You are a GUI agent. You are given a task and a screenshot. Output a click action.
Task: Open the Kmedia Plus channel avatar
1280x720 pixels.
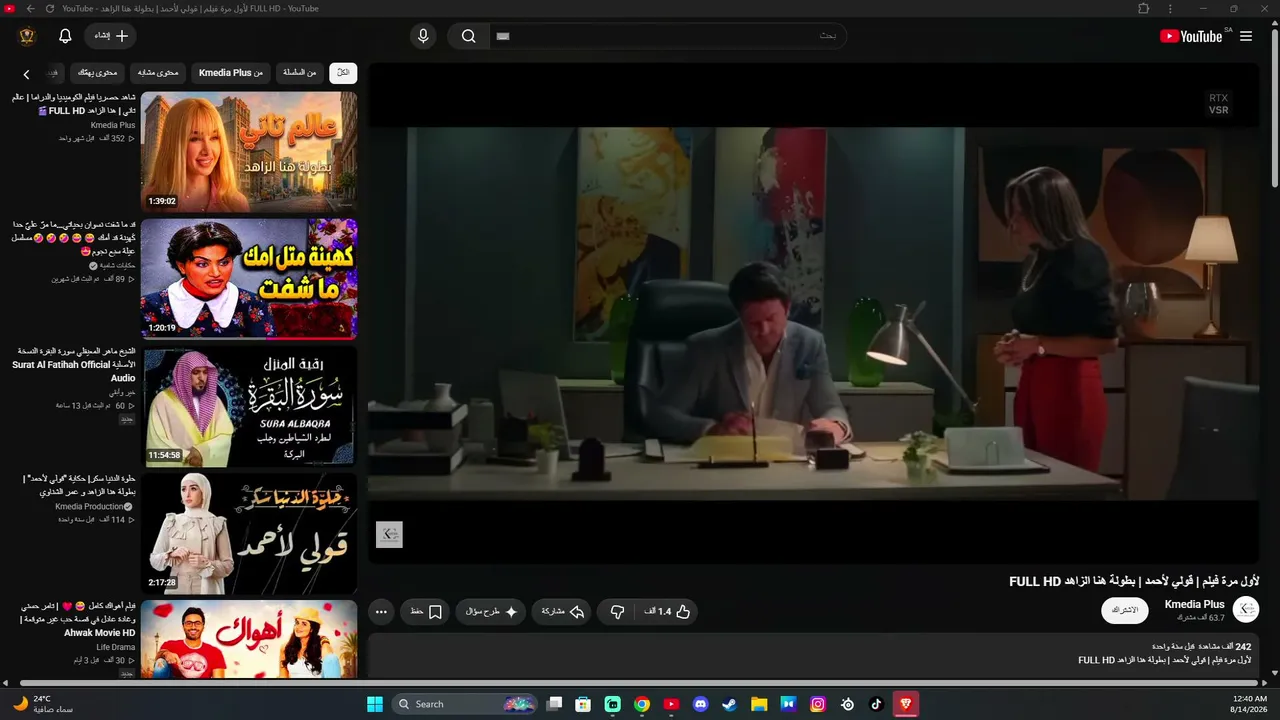pos(1246,609)
